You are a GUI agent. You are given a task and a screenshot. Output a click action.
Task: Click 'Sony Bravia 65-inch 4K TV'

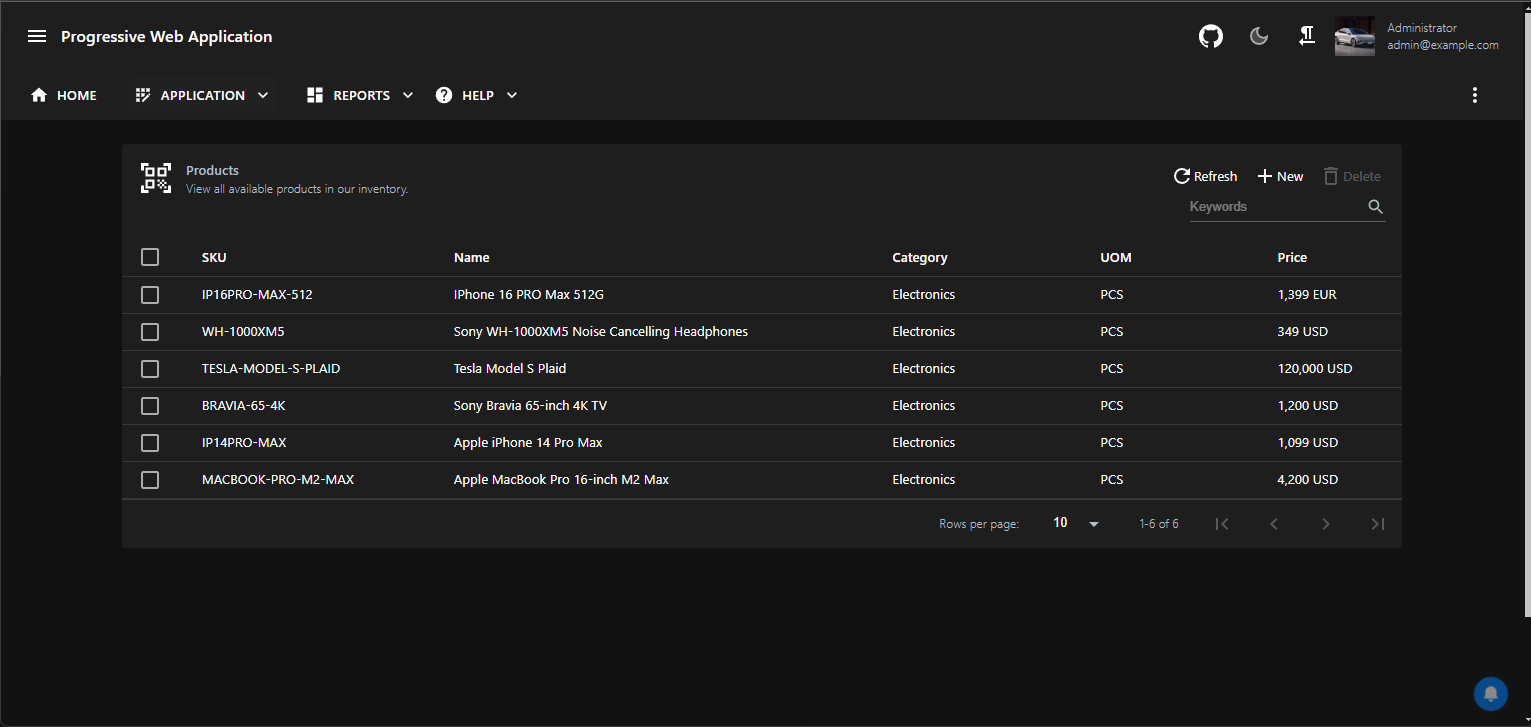[530, 406]
